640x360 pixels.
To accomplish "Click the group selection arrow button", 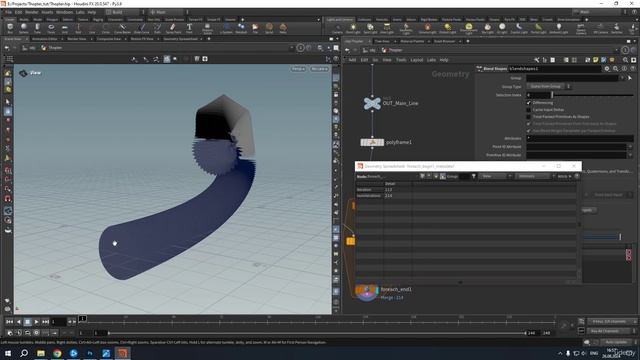I will coord(630,78).
